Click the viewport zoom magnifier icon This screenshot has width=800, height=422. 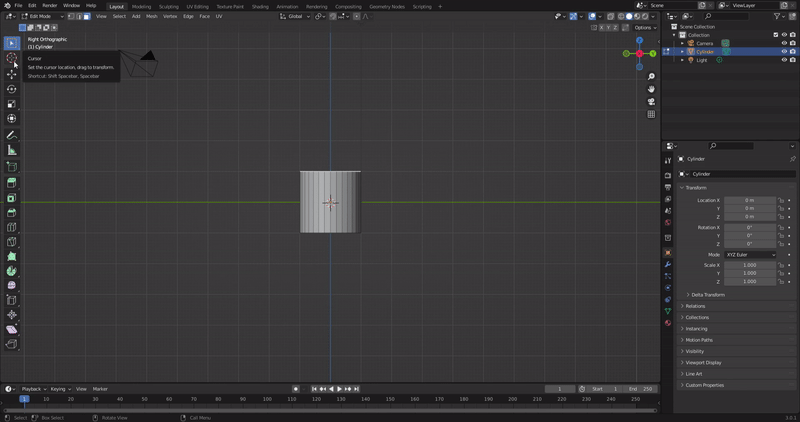651,77
